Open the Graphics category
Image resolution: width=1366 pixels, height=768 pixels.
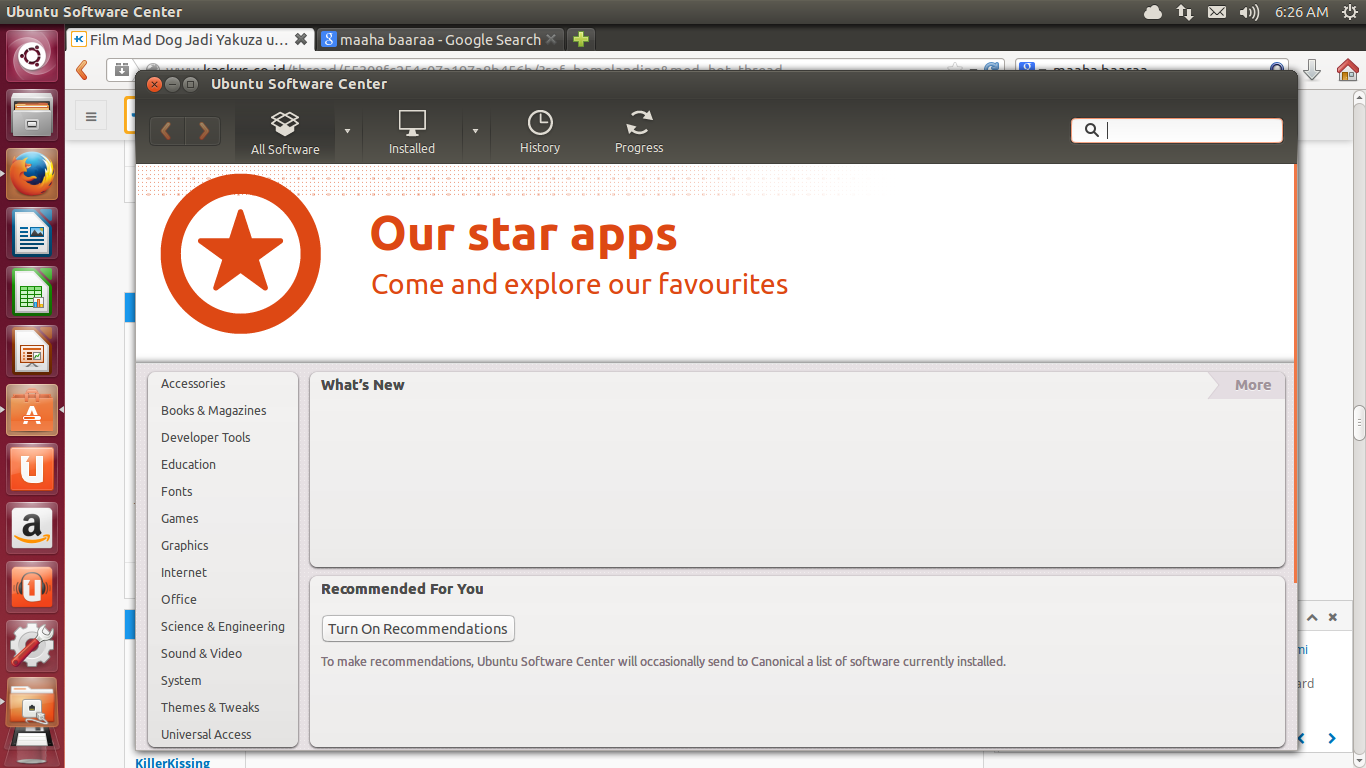(x=185, y=546)
